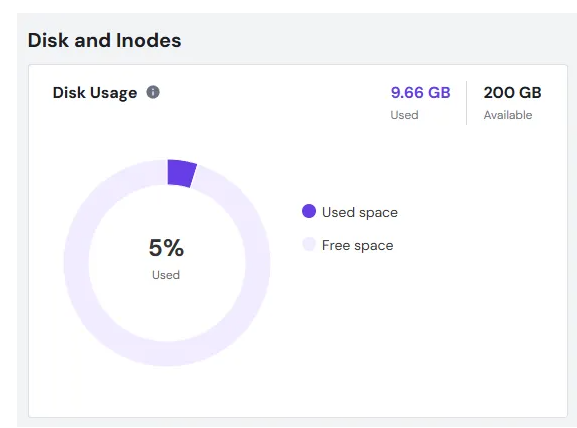Click the 9.66 GB used value

[x=420, y=92]
